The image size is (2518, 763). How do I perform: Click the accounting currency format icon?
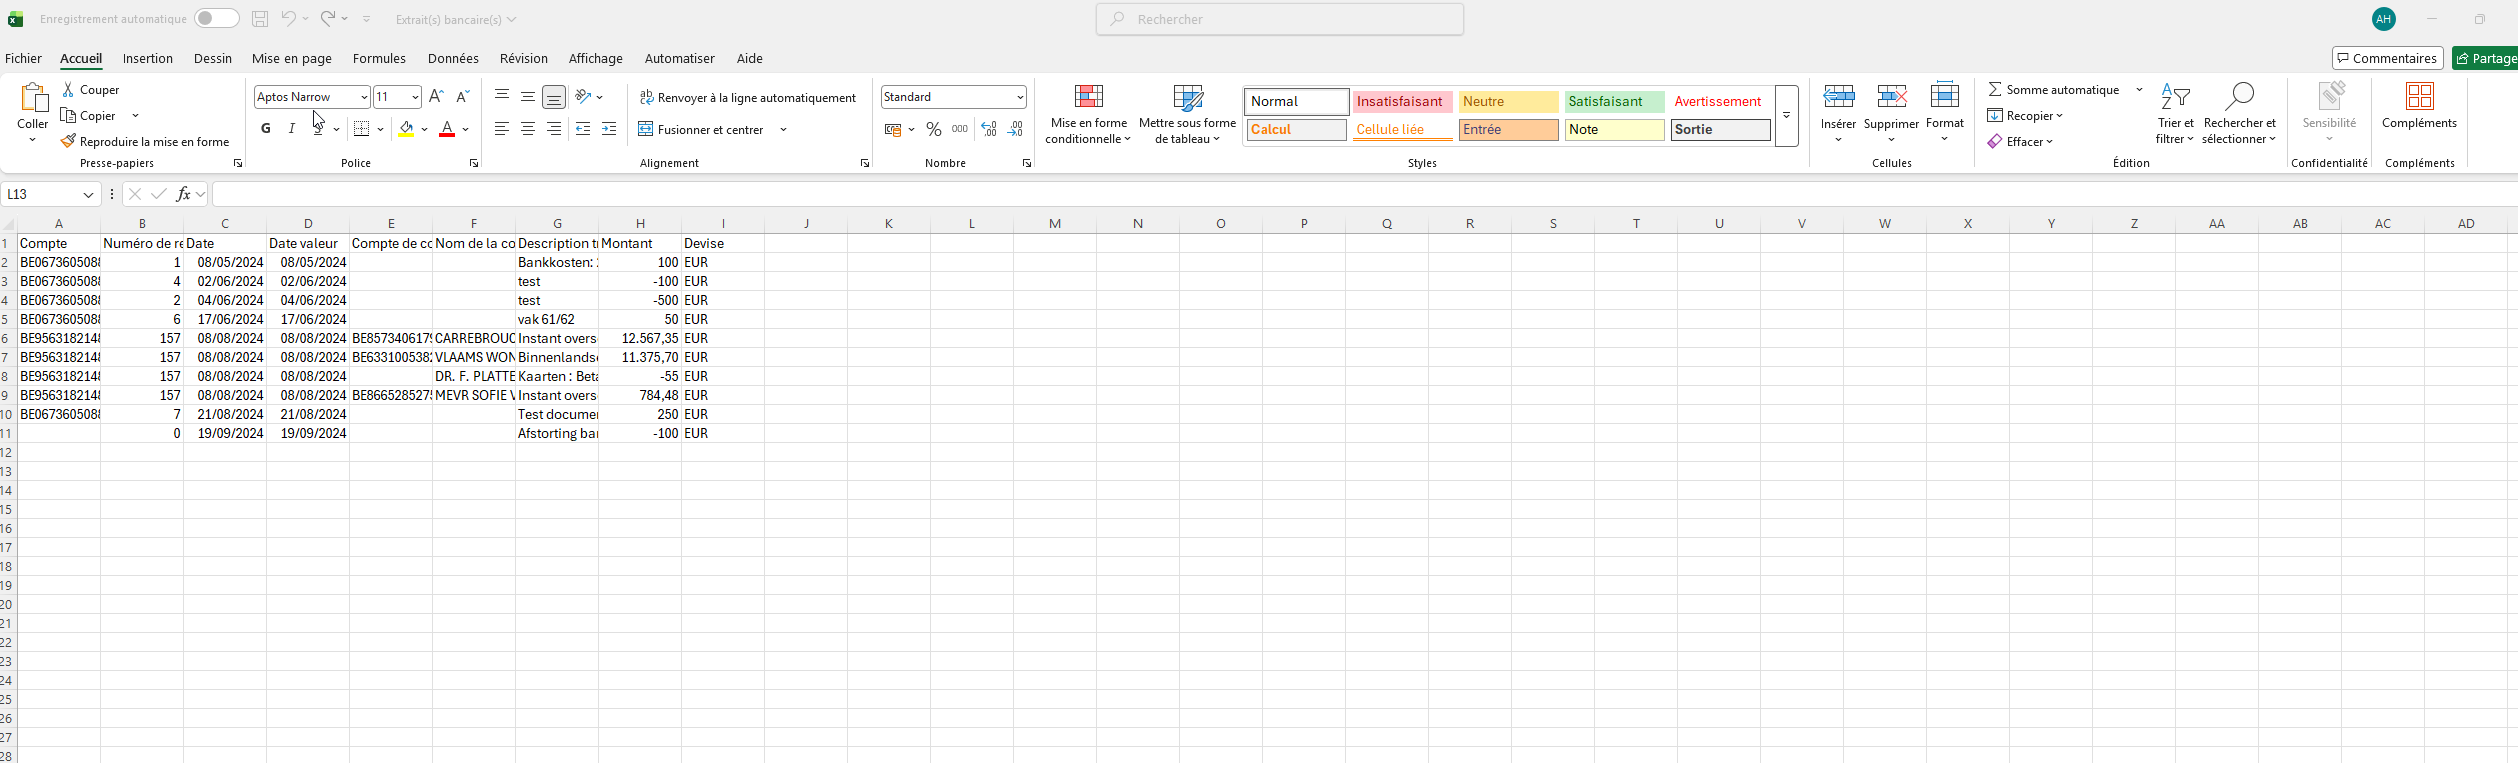[893, 129]
